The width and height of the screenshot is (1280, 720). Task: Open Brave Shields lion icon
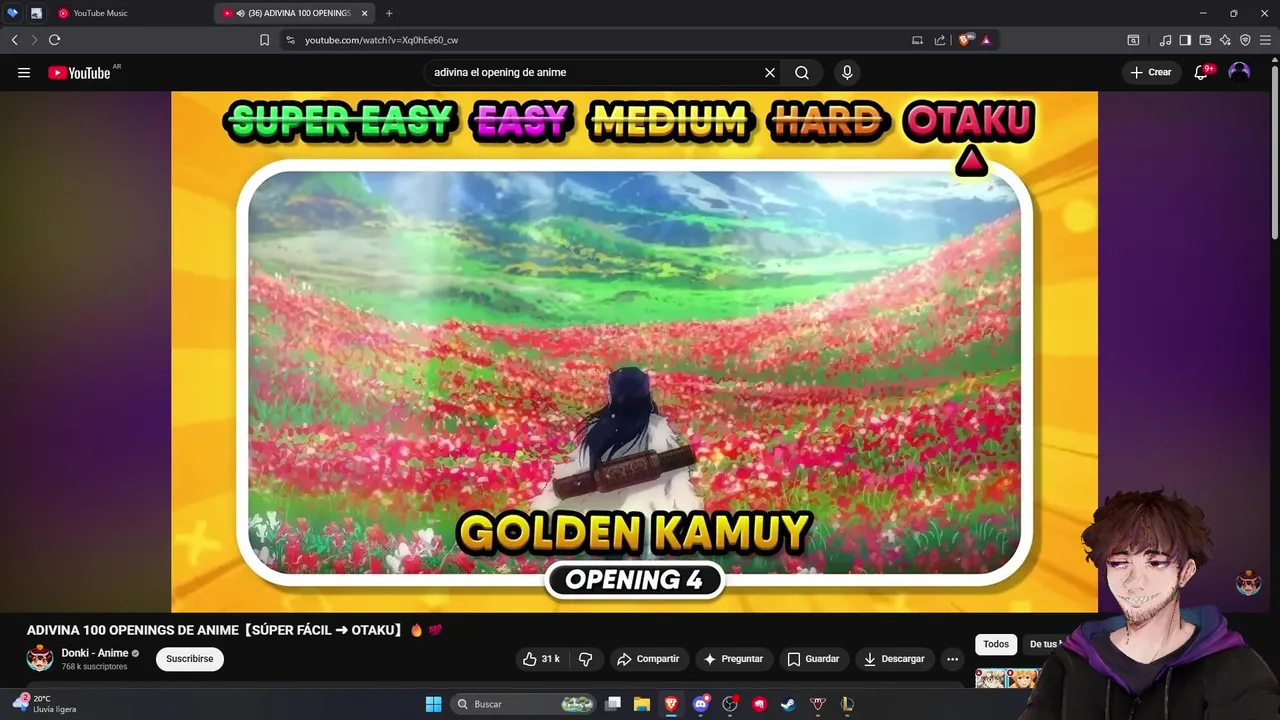click(x=965, y=40)
